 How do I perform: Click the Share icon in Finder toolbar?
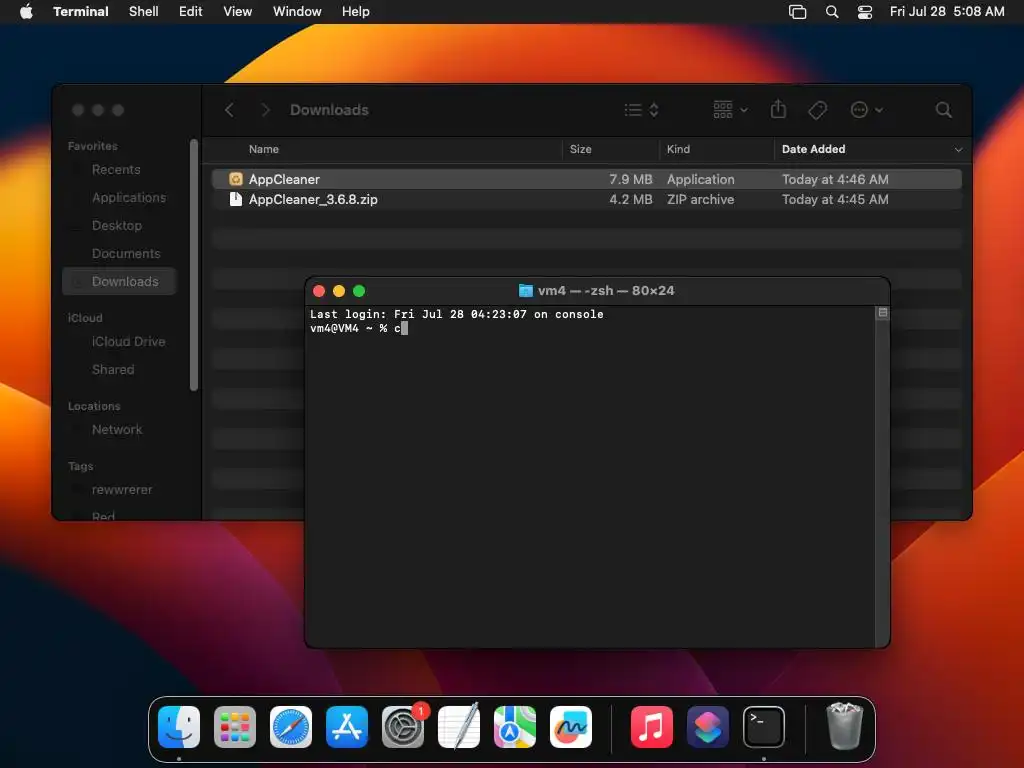pos(778,109)
